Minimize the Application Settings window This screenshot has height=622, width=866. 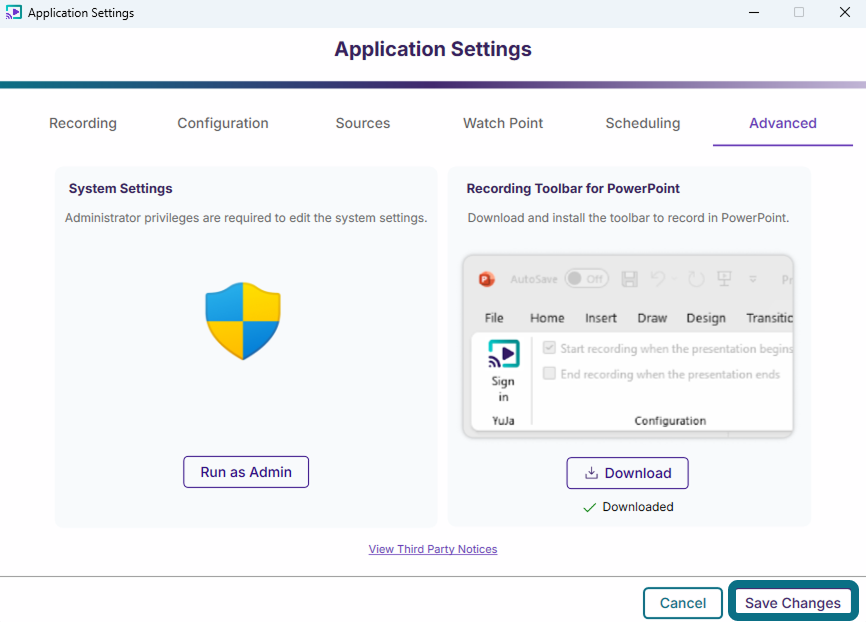pos(754,12)
